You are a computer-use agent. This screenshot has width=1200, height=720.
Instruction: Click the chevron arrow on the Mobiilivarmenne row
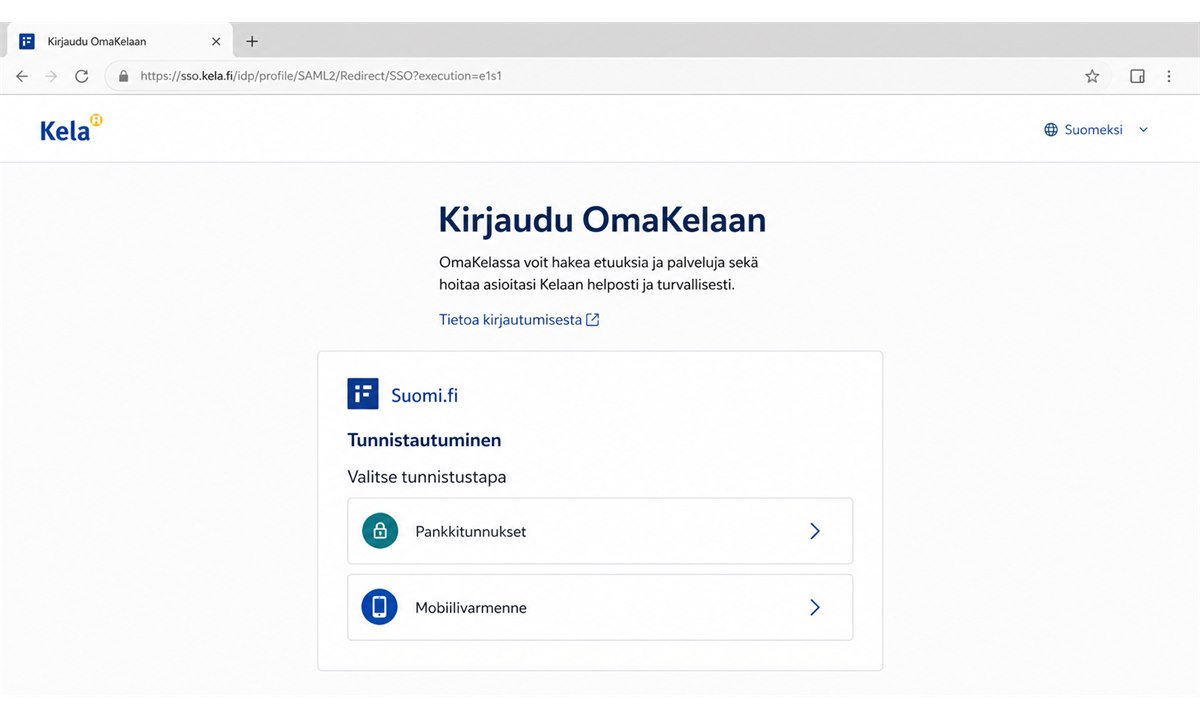pyautogui.click(x=815, y=607)
